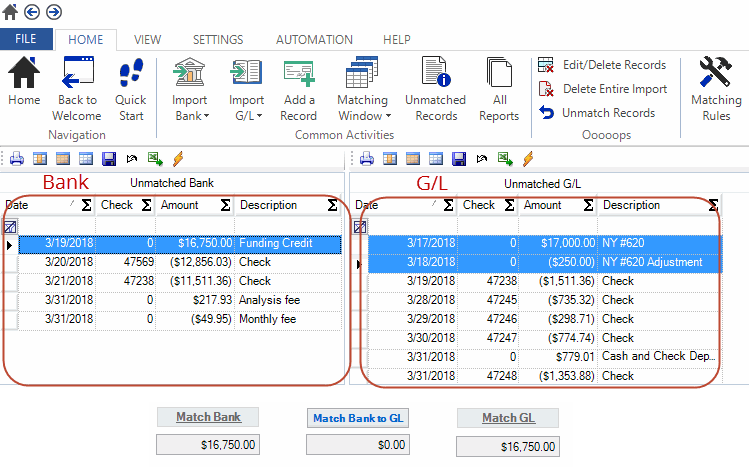Open the FILE menu

(26, 39)
